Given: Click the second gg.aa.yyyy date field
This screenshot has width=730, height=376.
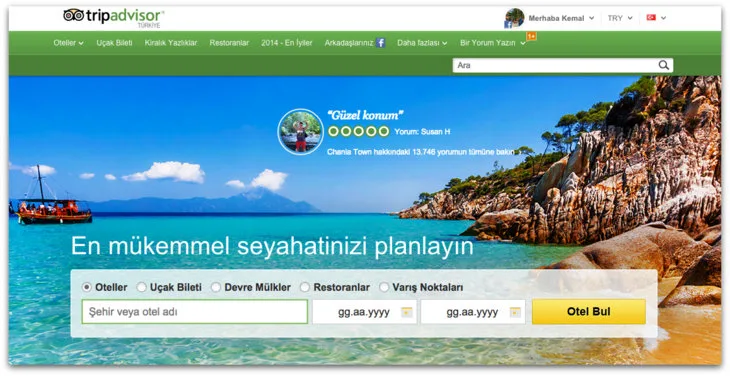Looking at the screenshot, I should [x=473, y=312].
